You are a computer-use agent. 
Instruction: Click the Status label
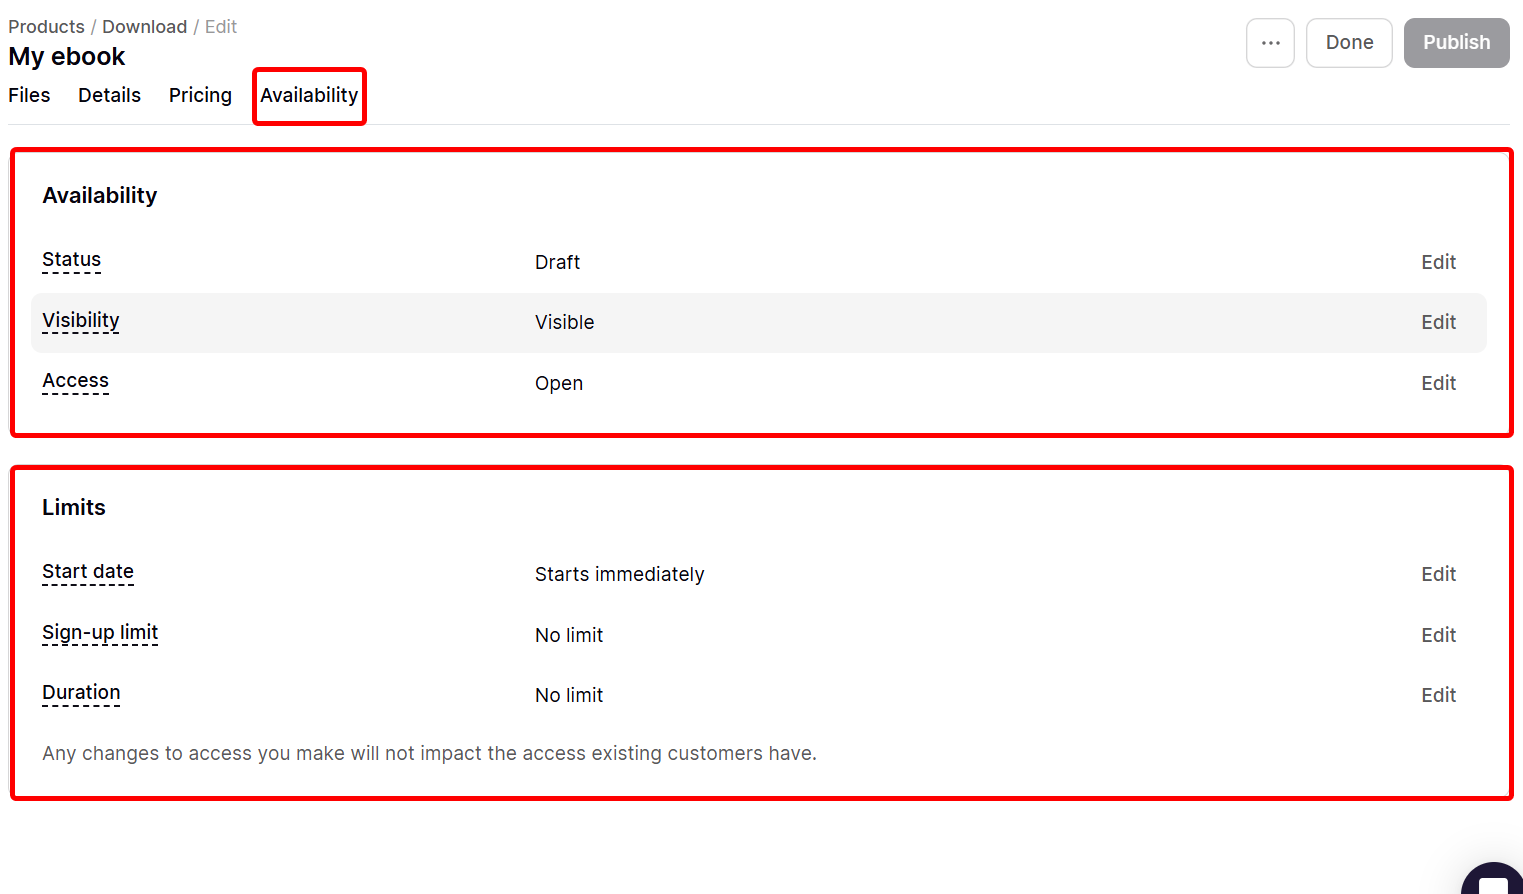(71, 260)
